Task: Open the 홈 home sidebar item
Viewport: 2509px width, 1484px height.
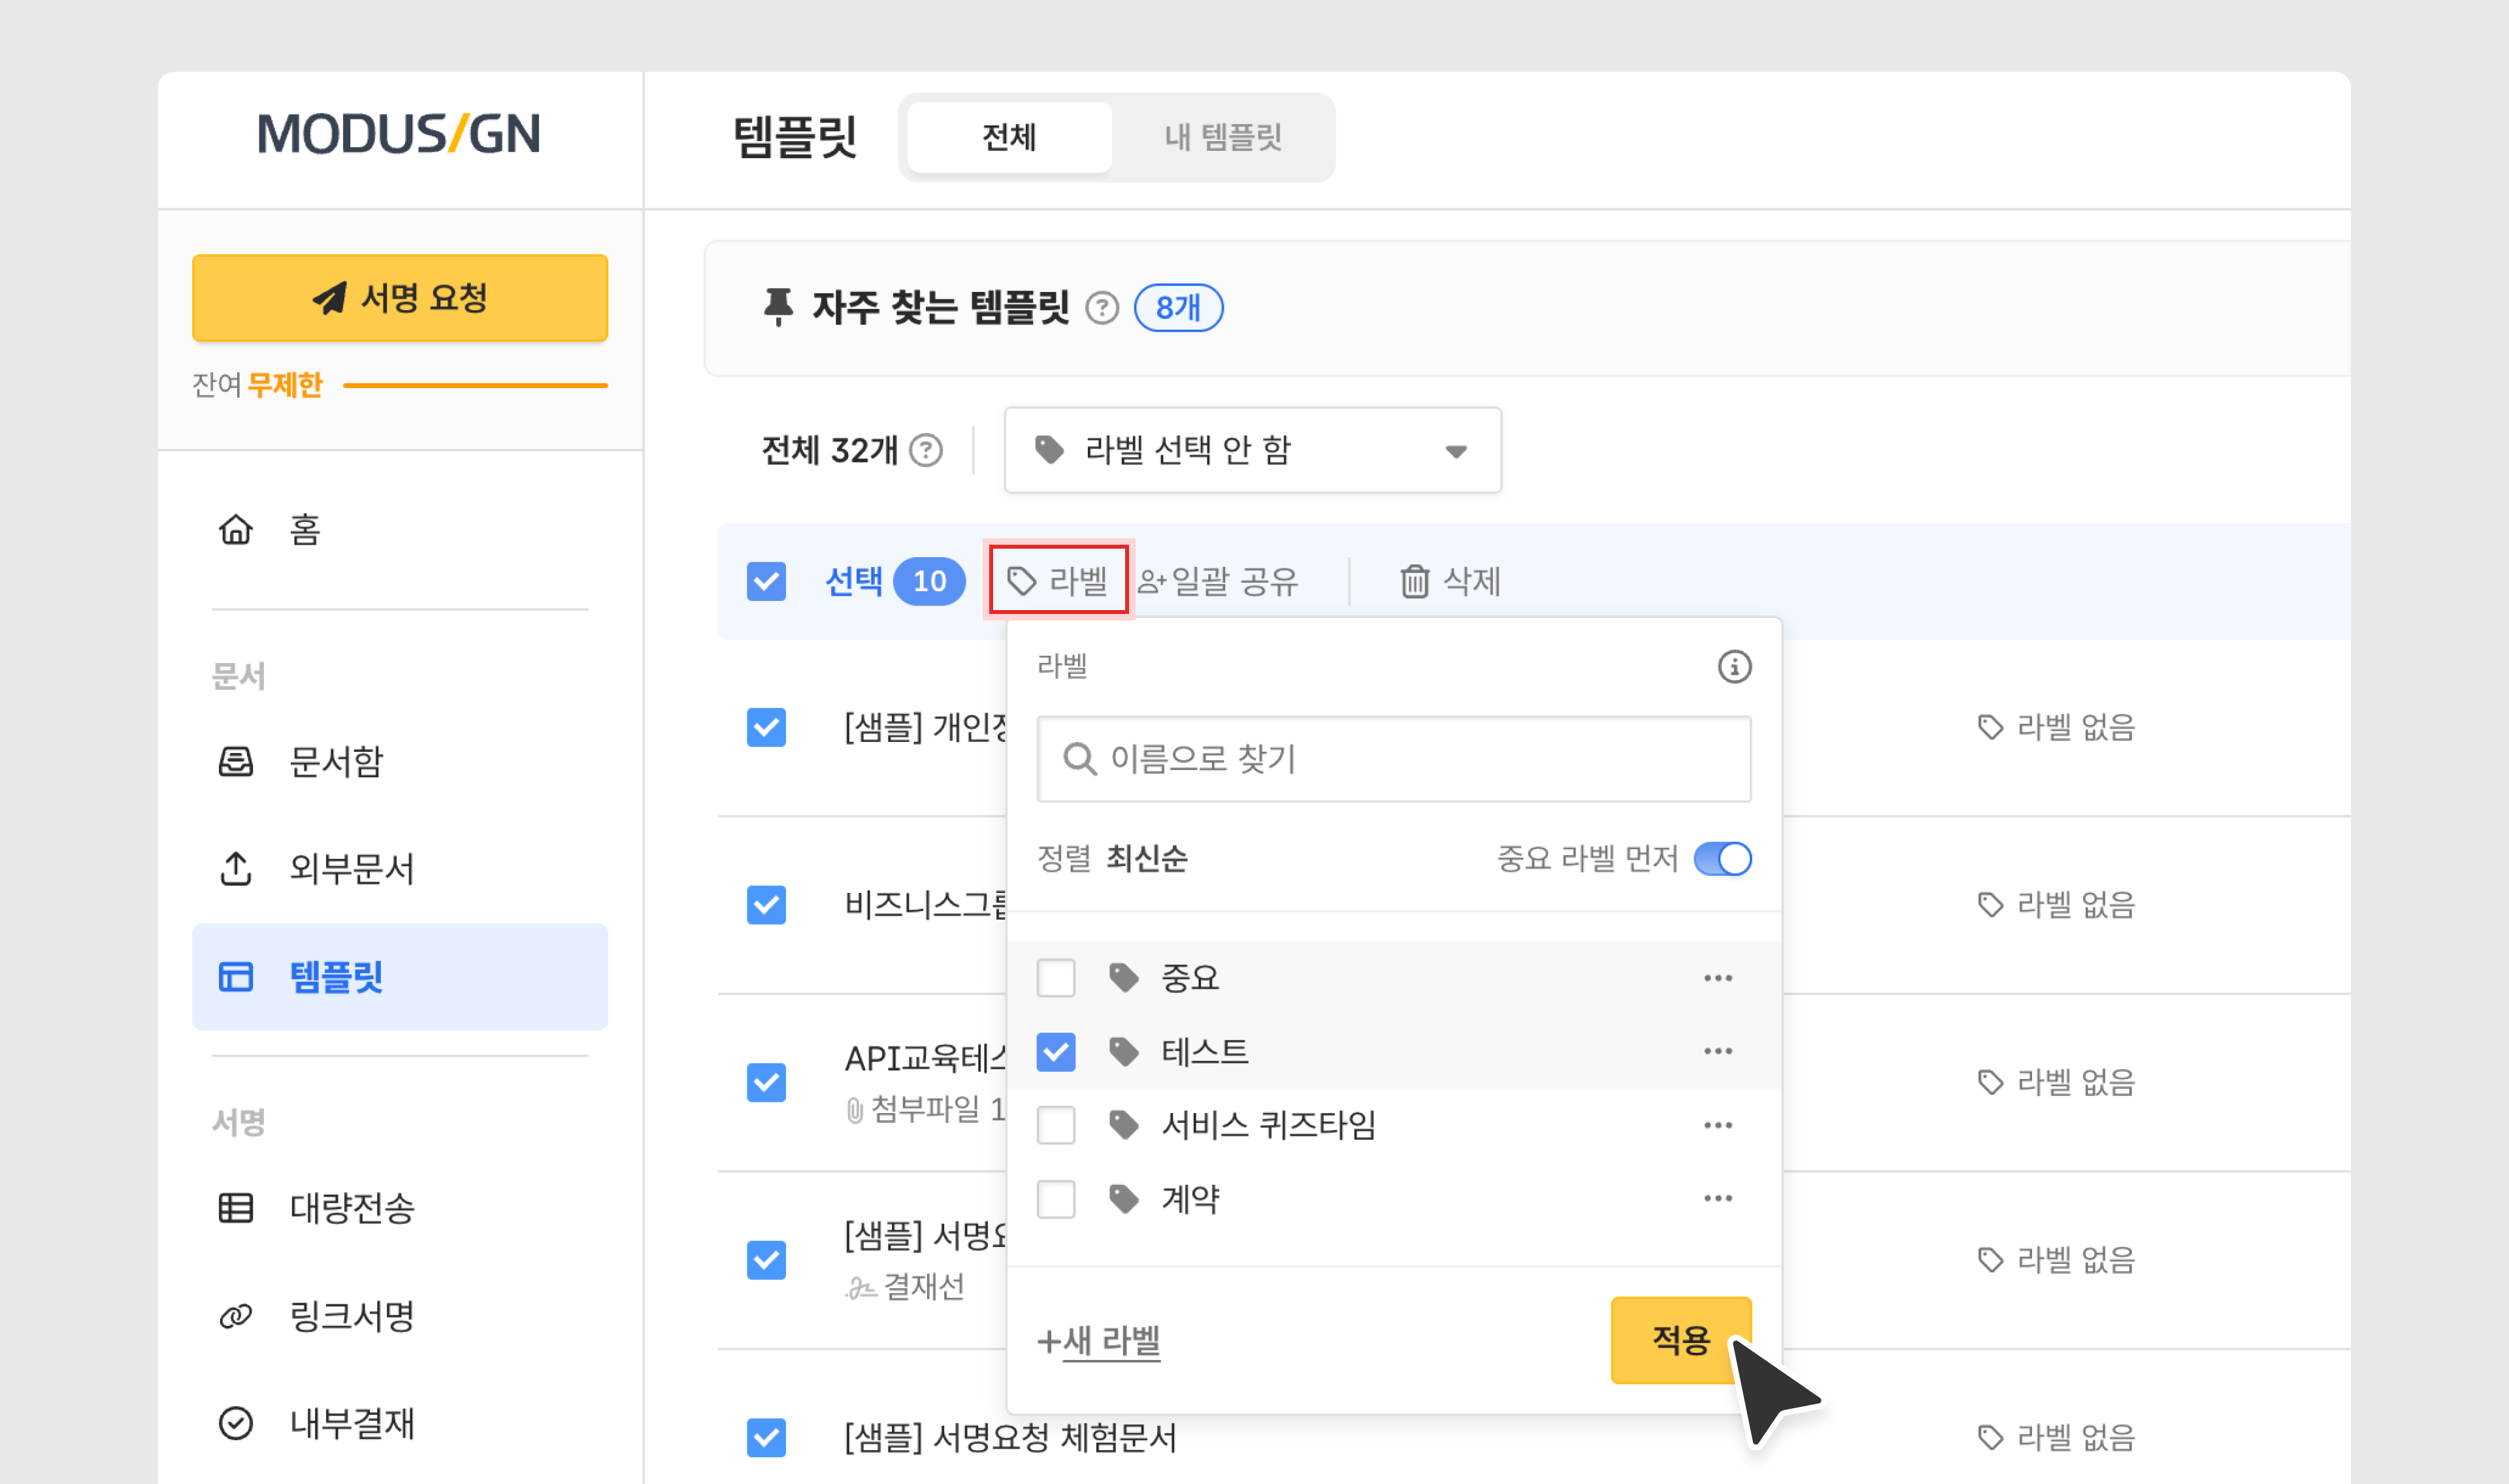Action: 303,529
